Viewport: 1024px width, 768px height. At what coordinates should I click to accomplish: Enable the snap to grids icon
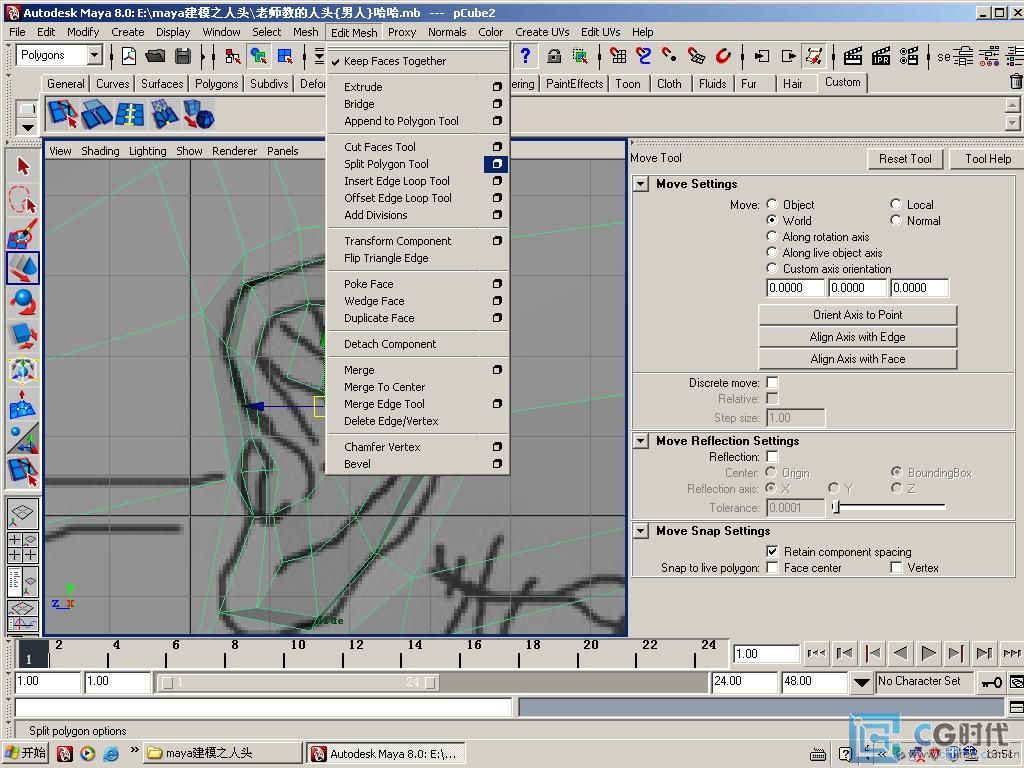(x=618, y=56)
